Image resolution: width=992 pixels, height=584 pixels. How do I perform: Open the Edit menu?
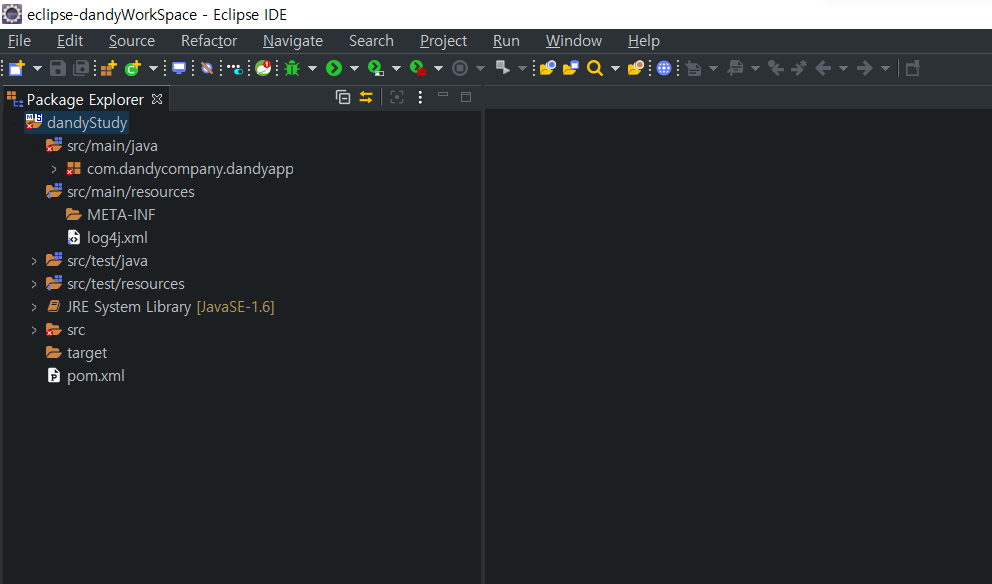[70, 41]
